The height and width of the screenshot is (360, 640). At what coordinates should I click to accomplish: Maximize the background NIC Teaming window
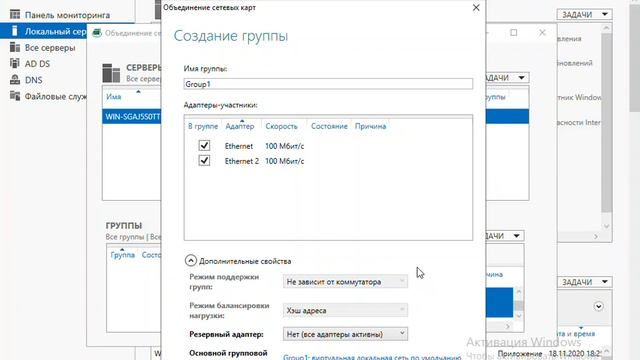513,33
